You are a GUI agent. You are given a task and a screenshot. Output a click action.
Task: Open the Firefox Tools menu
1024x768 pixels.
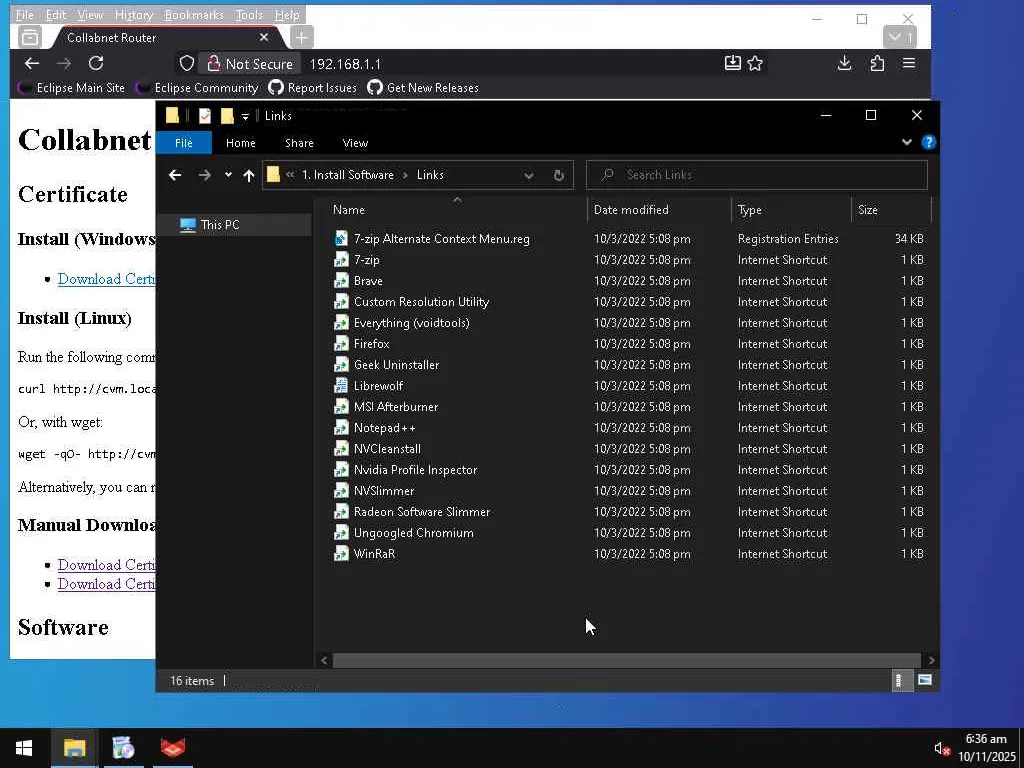pyautogui.click(x=249, y=14)
